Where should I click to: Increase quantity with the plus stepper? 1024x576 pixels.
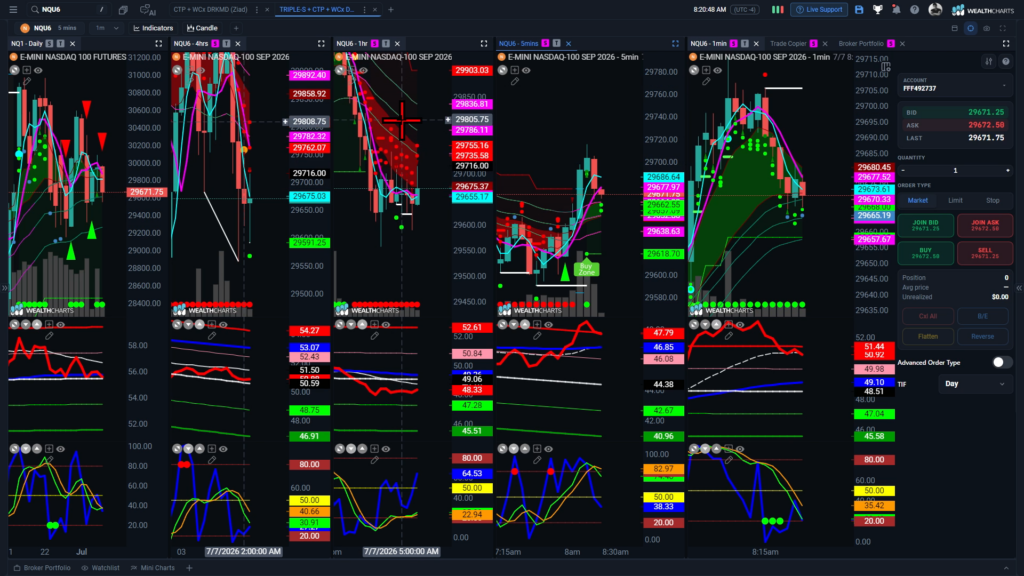1007,170
